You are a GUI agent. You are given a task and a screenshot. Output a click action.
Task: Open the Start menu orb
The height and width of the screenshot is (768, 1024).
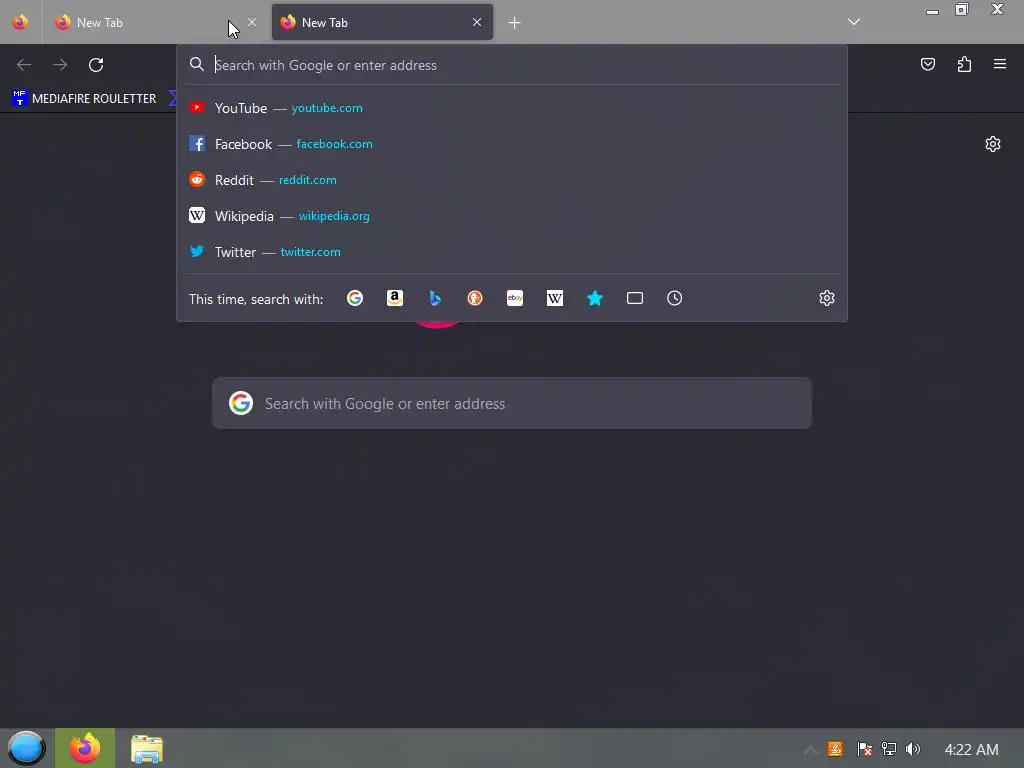(x=26, y=748)
